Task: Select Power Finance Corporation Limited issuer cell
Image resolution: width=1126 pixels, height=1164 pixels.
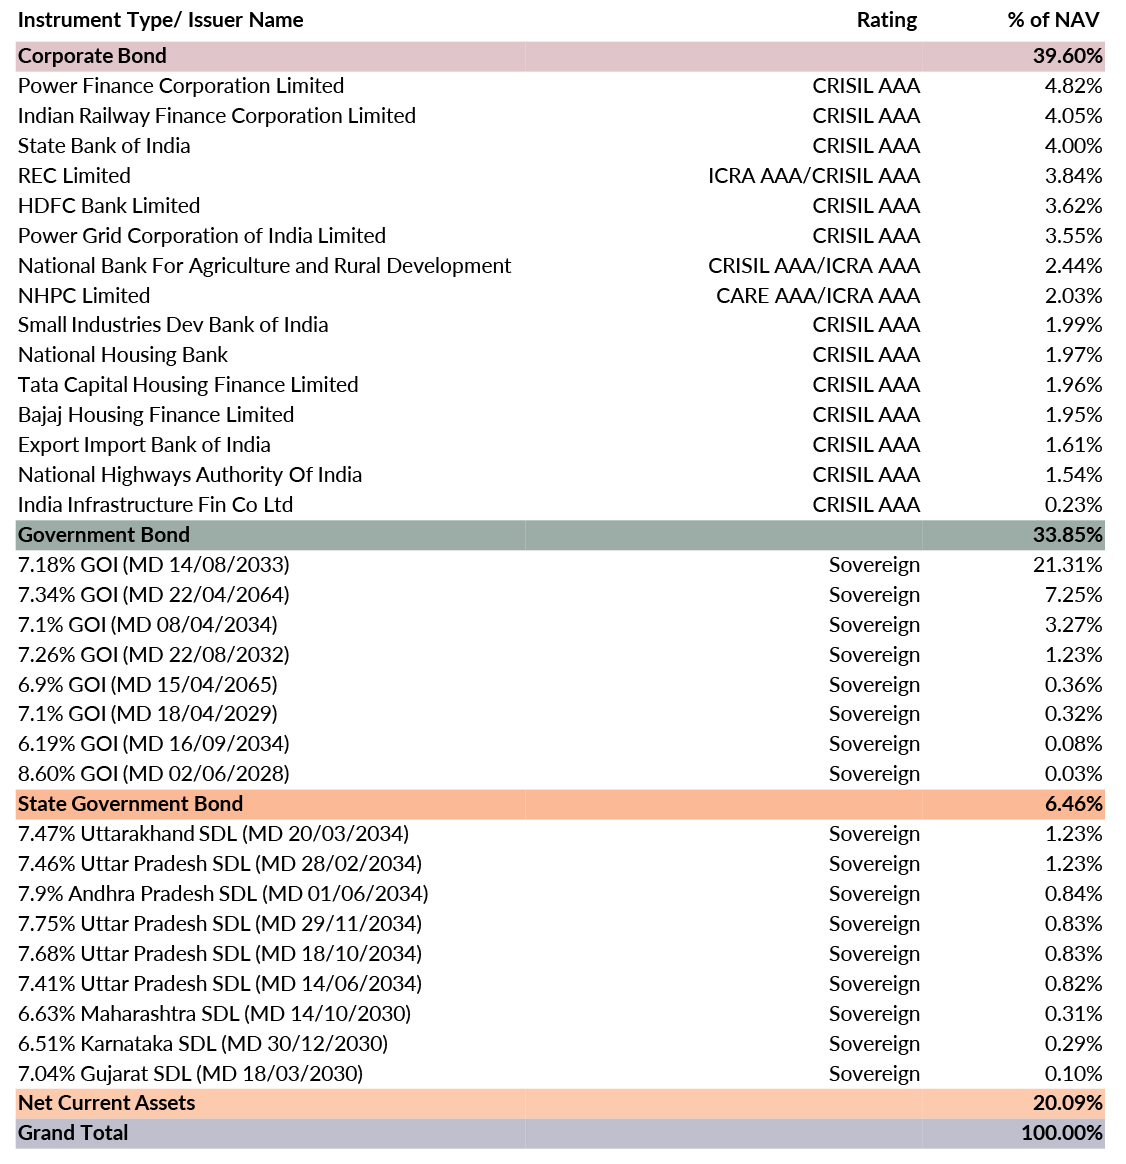Action: [181, 86]
